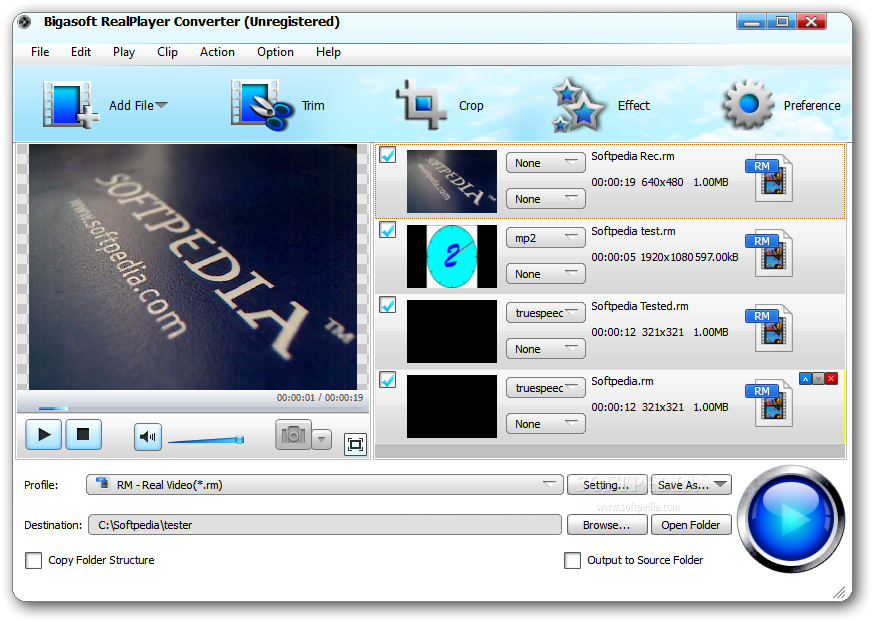
Task: Click RM format icon for Softpedia test.rm
Action: pos(769,253)
